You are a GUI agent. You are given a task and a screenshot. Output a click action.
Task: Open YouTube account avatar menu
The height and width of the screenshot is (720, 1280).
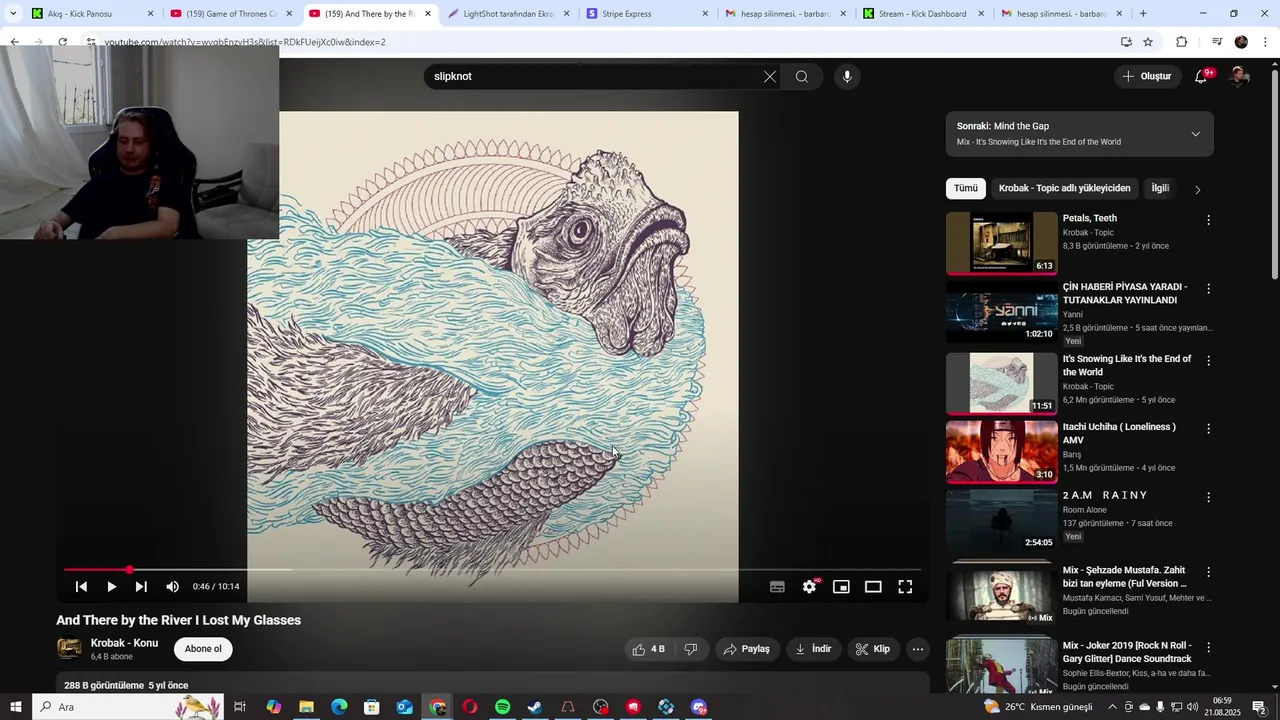[1239, 76]
